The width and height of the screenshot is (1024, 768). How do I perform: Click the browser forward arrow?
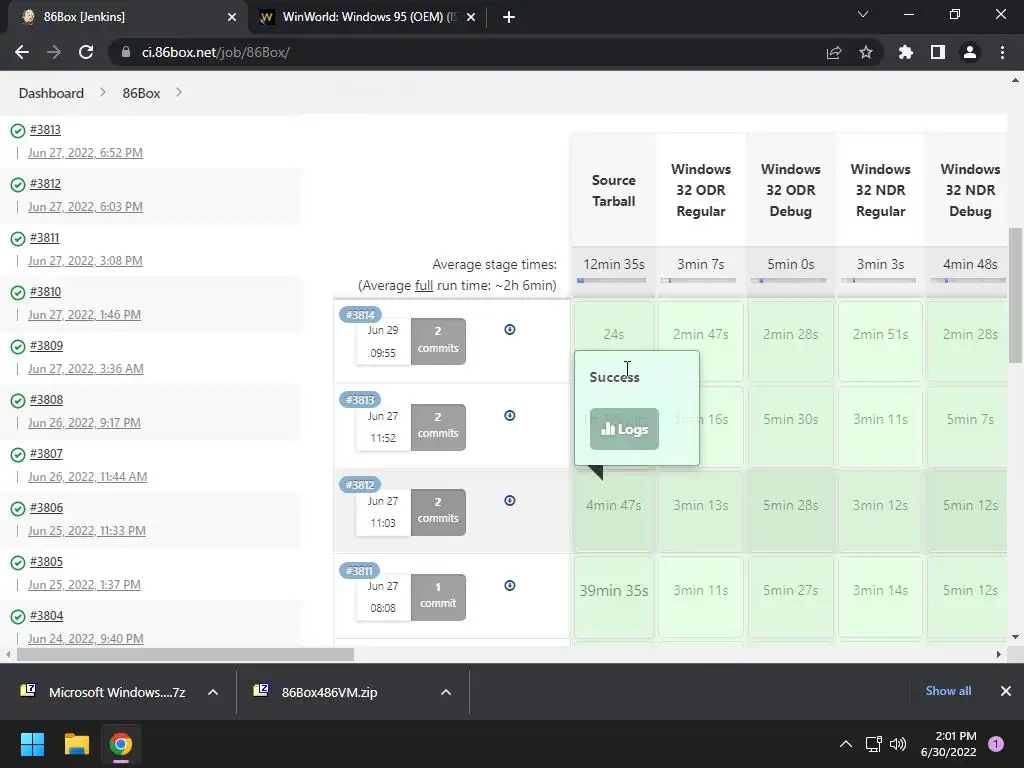(x=54, y=52)
